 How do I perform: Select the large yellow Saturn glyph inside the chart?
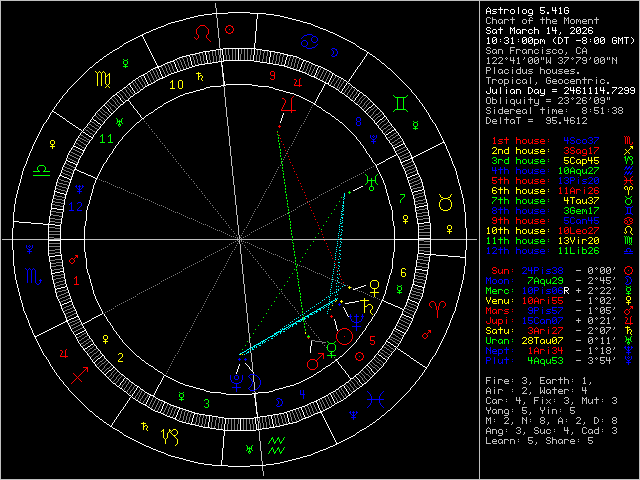point(367,306)
